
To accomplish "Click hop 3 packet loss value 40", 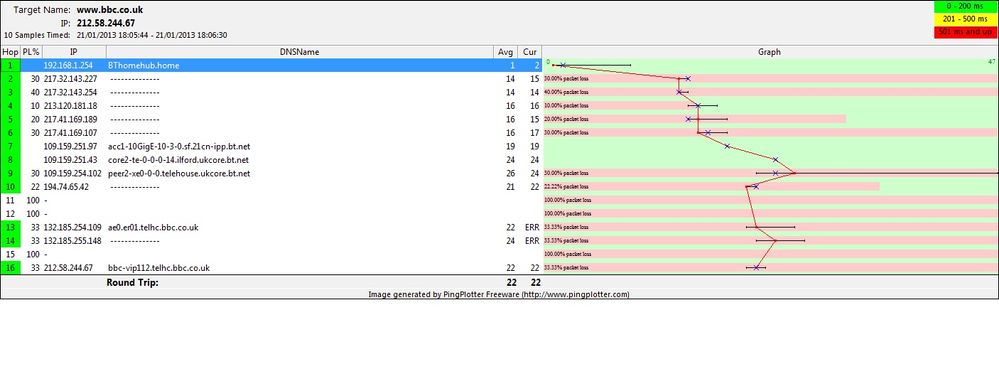I will click(x=35, y=92).
